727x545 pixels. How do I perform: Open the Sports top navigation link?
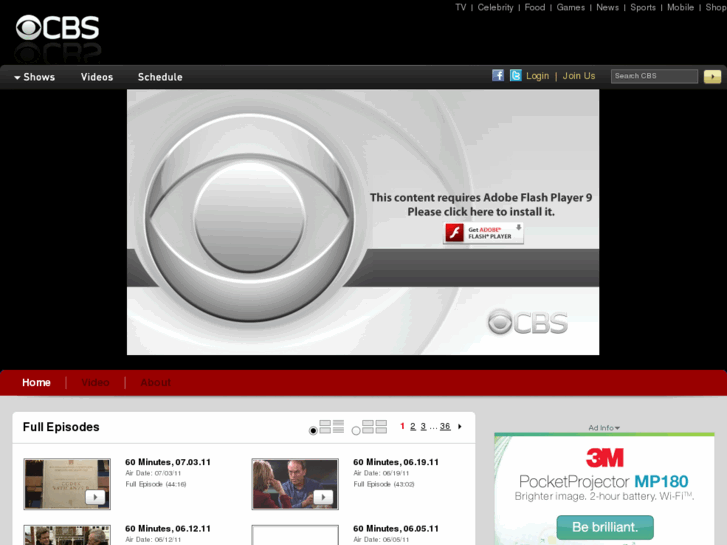pyautogui.click(x=643, y=7)
